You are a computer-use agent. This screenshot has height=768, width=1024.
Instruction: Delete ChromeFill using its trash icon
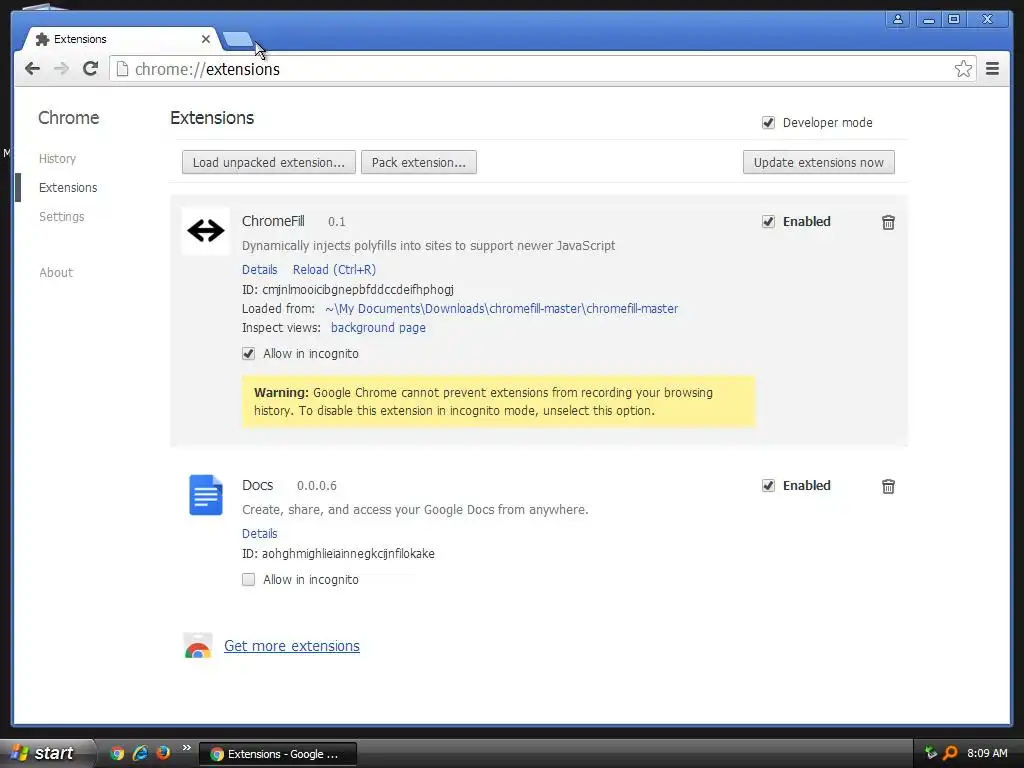pos(888,222)
